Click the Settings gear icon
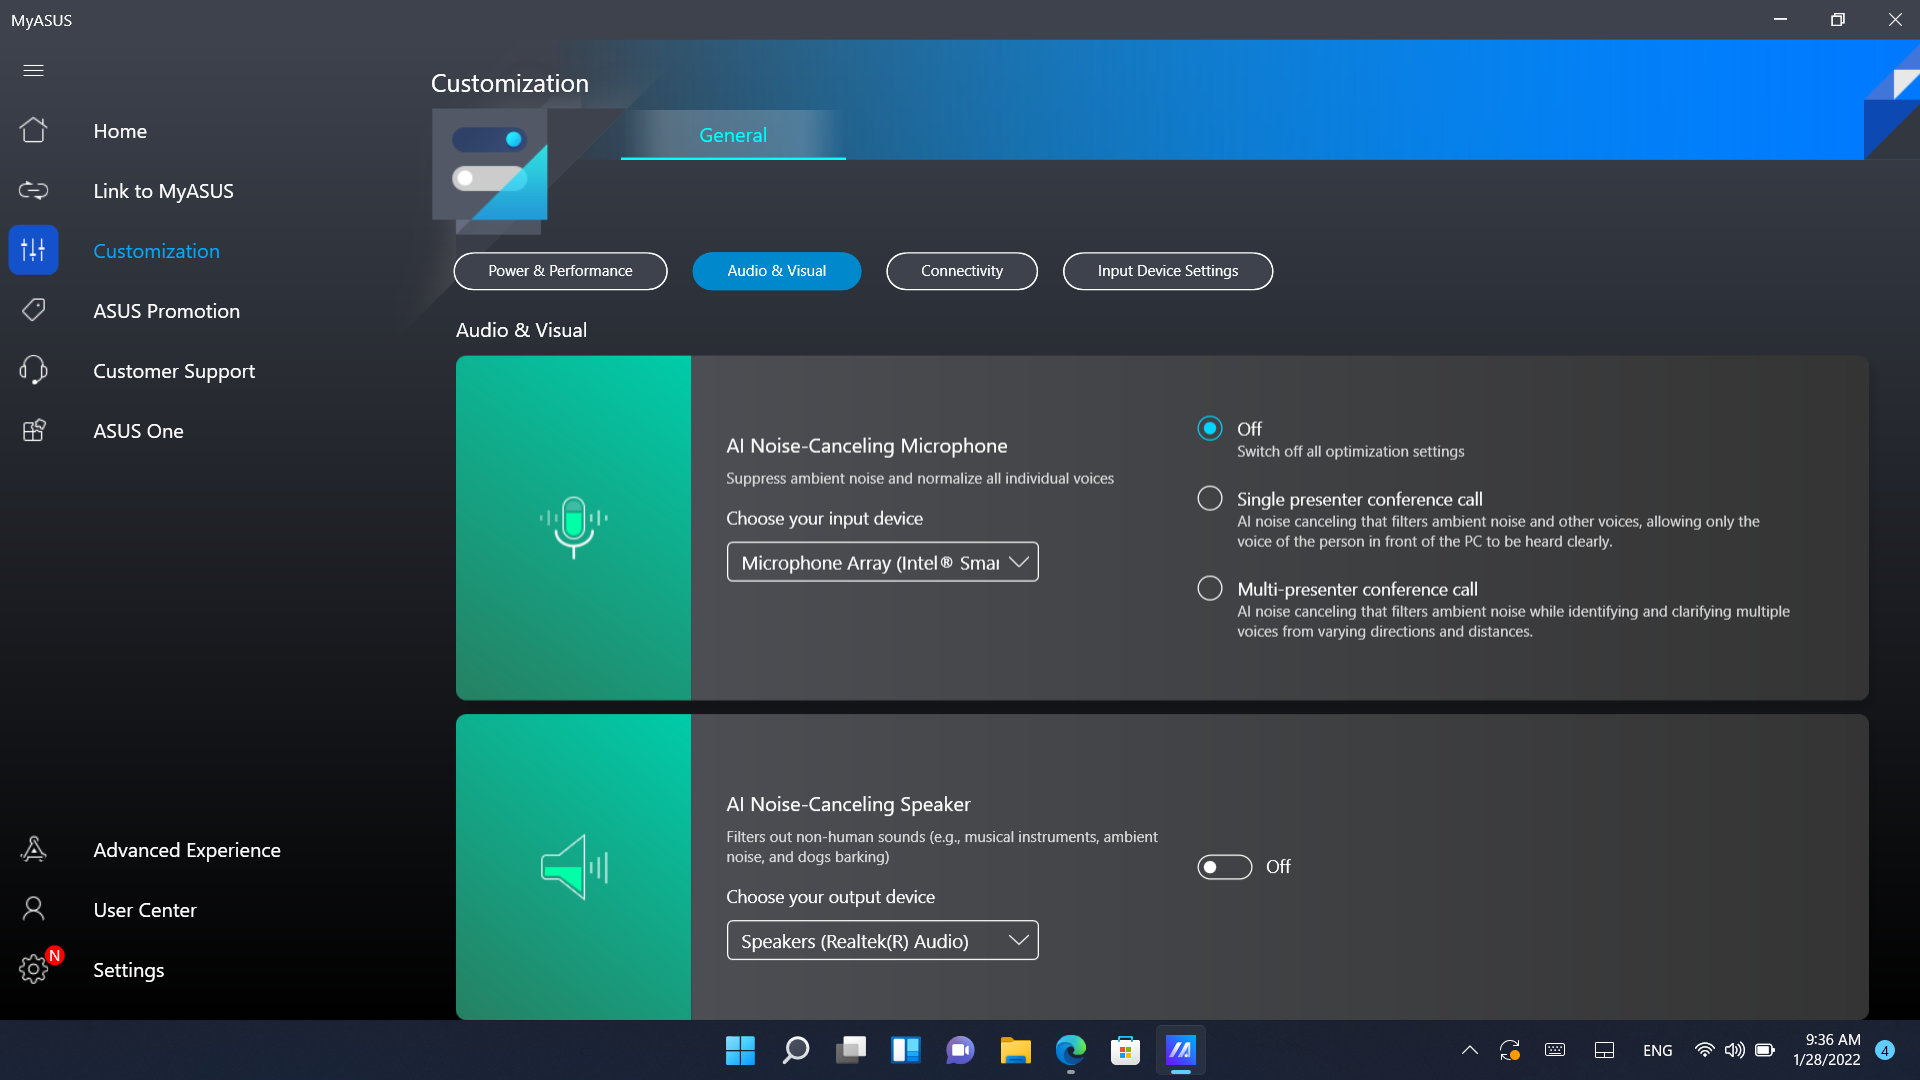The height and width of the screenshot is (1080, 1920). pyautogui.click(x=33, y=969)
